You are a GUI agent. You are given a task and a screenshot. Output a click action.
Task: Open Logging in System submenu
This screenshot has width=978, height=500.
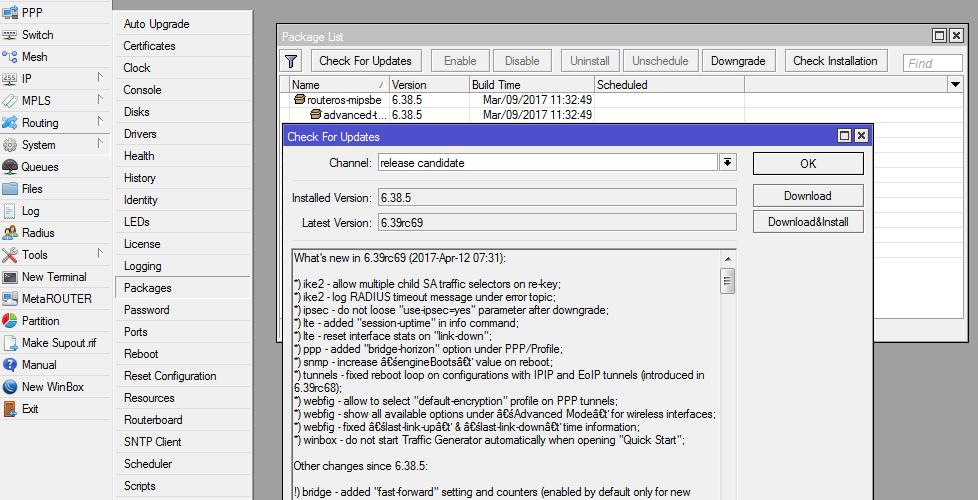click(x=183, y=266)
